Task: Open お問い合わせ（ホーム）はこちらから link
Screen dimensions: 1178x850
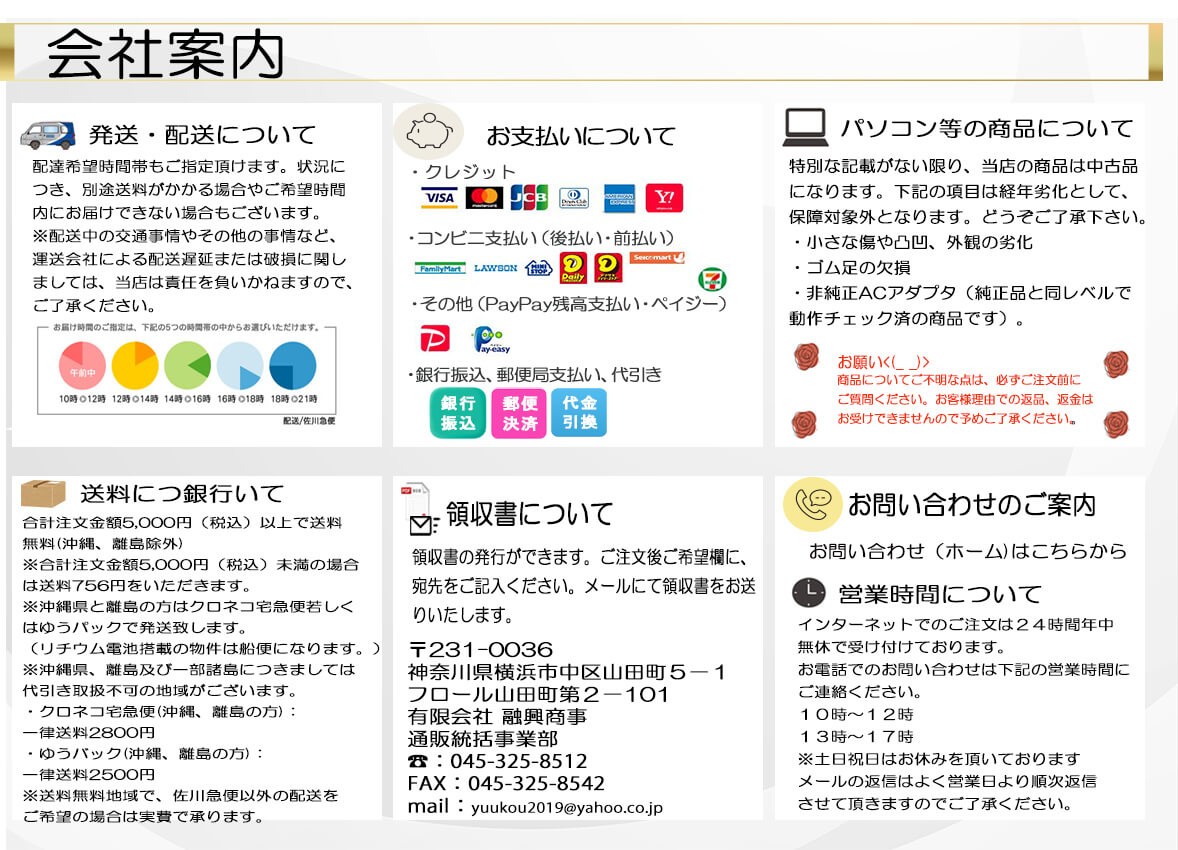Action: click(968, 551)
